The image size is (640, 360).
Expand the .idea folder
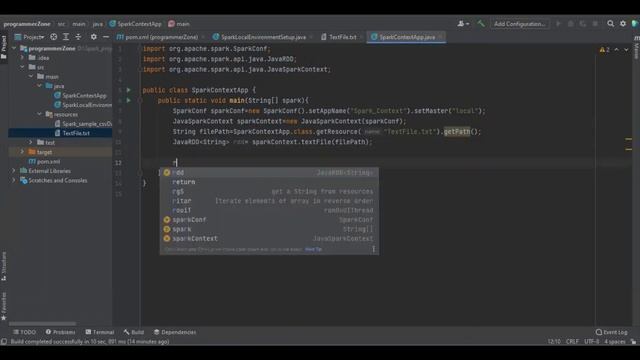click(x=22, y=58)
